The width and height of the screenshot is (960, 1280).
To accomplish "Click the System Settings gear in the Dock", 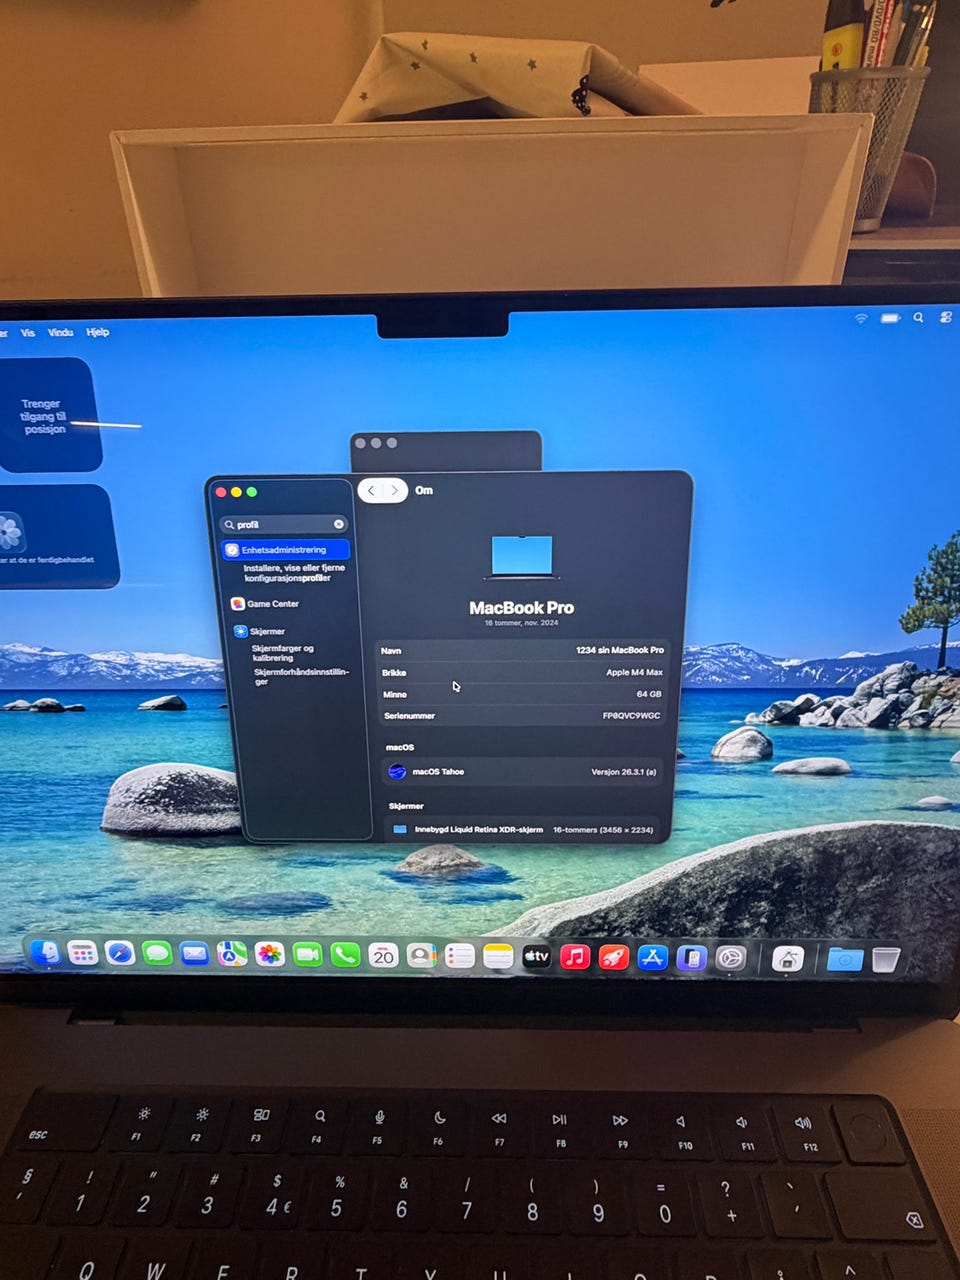I will click(x=730, y=958).
